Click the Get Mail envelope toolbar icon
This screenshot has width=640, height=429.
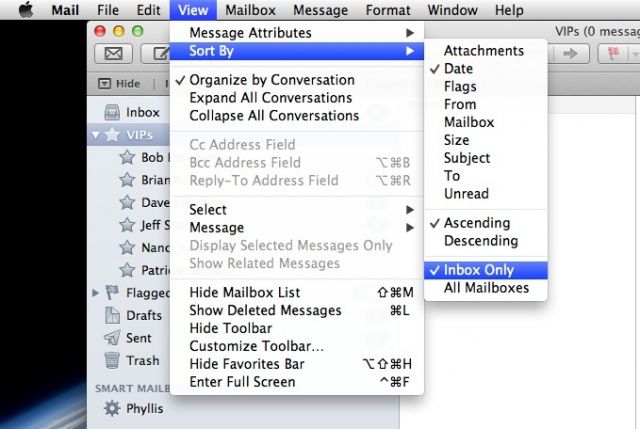coord(114,53)
